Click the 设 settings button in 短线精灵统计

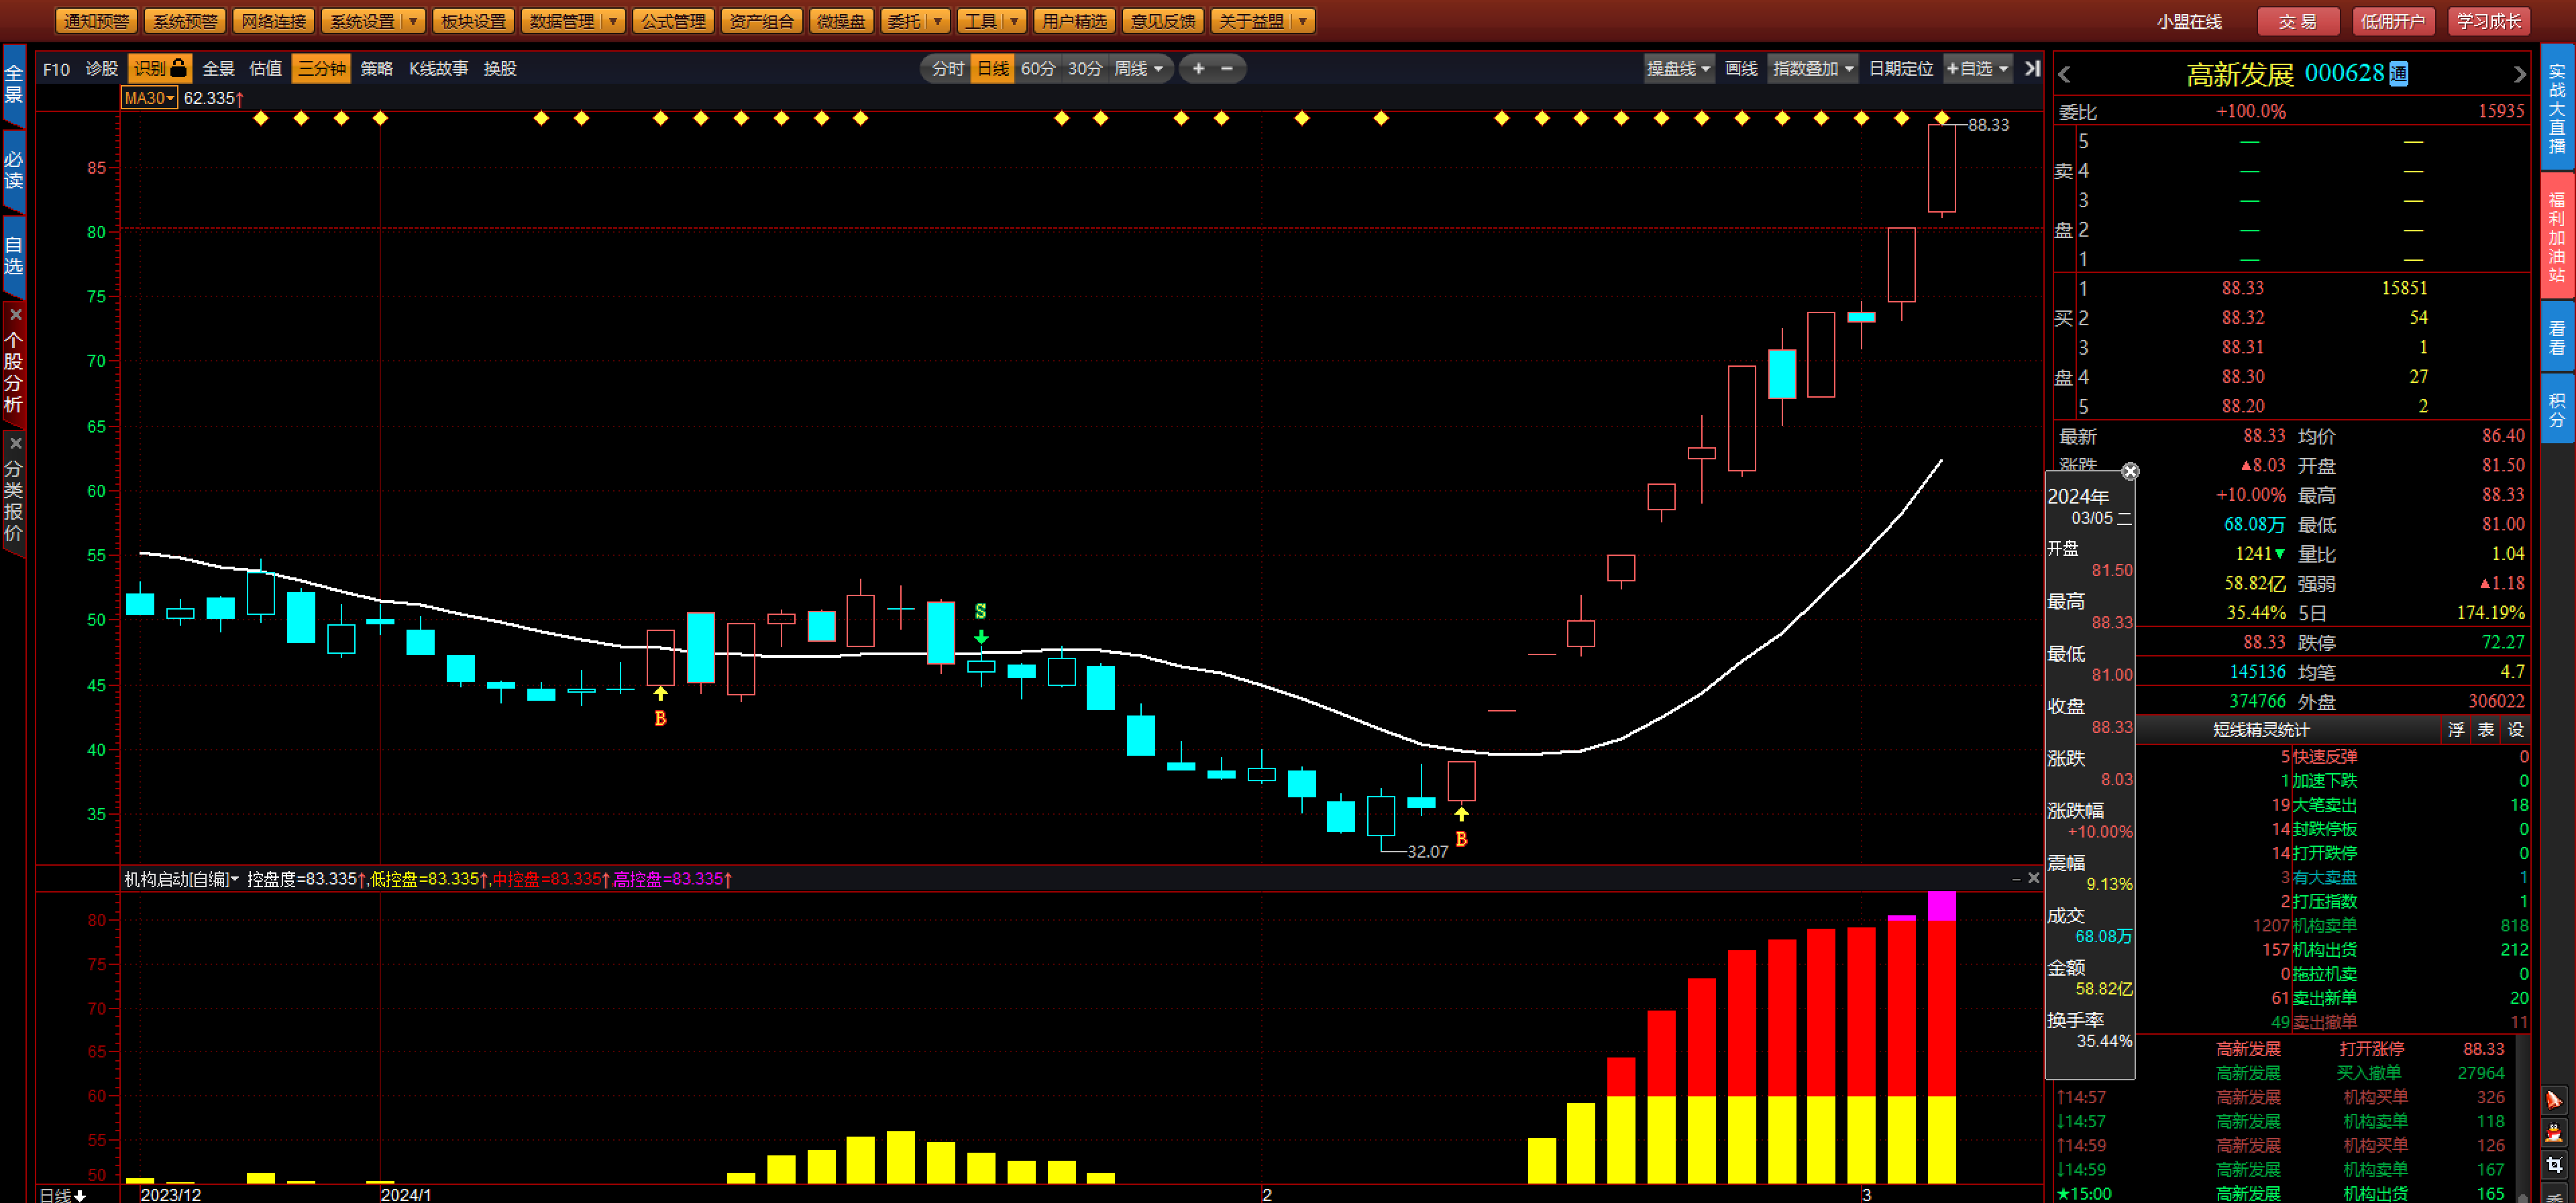2514,730
